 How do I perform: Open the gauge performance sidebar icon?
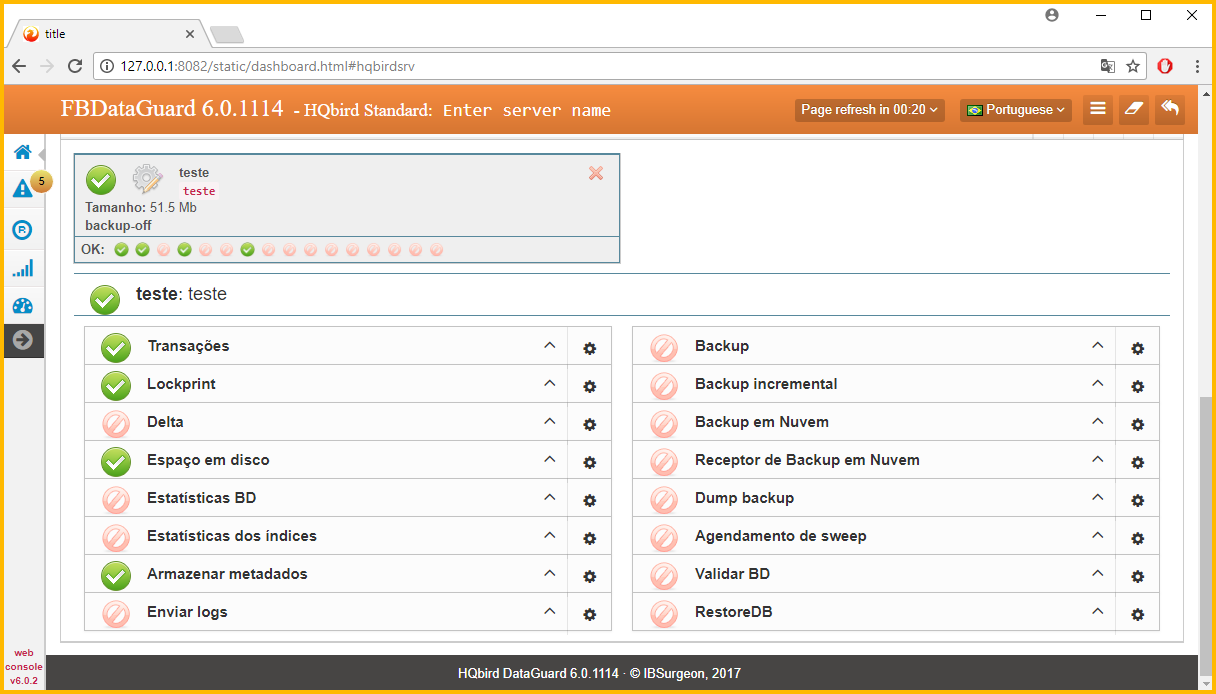click(22, 306)
